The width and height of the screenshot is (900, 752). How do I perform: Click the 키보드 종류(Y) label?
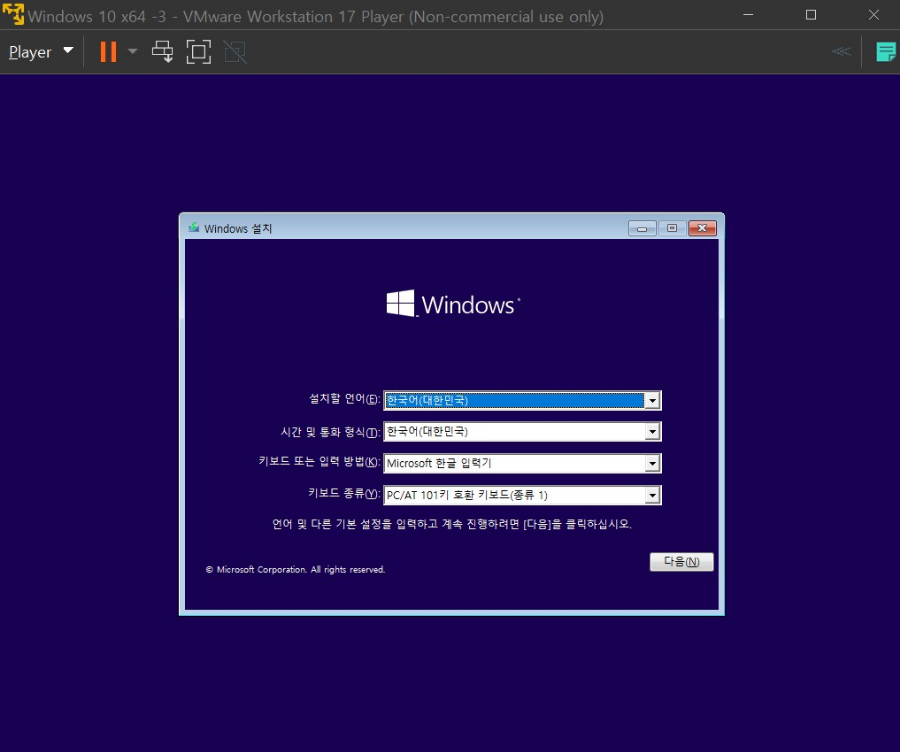(344, 494)
